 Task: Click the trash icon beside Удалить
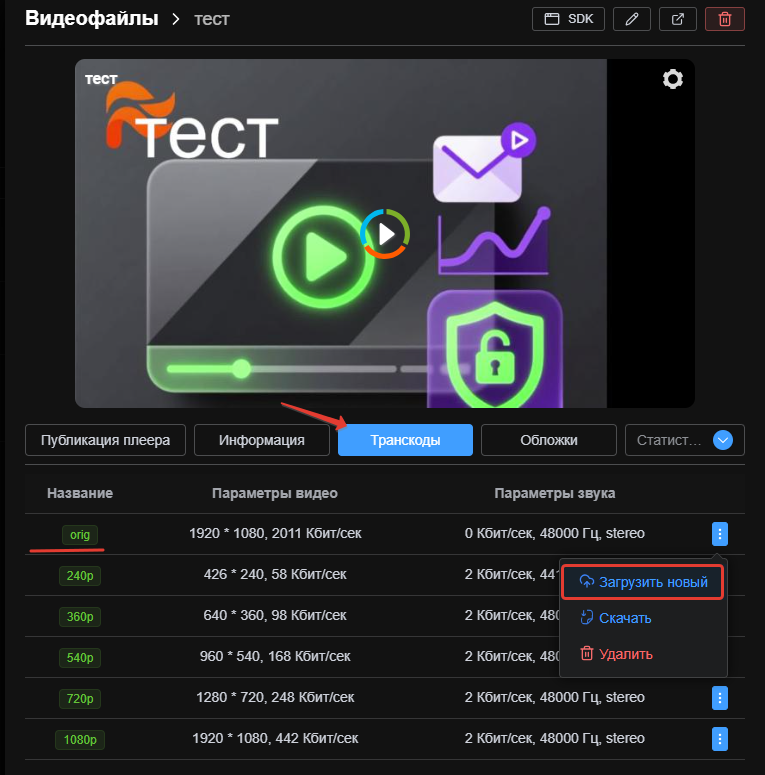pos(587,653)
